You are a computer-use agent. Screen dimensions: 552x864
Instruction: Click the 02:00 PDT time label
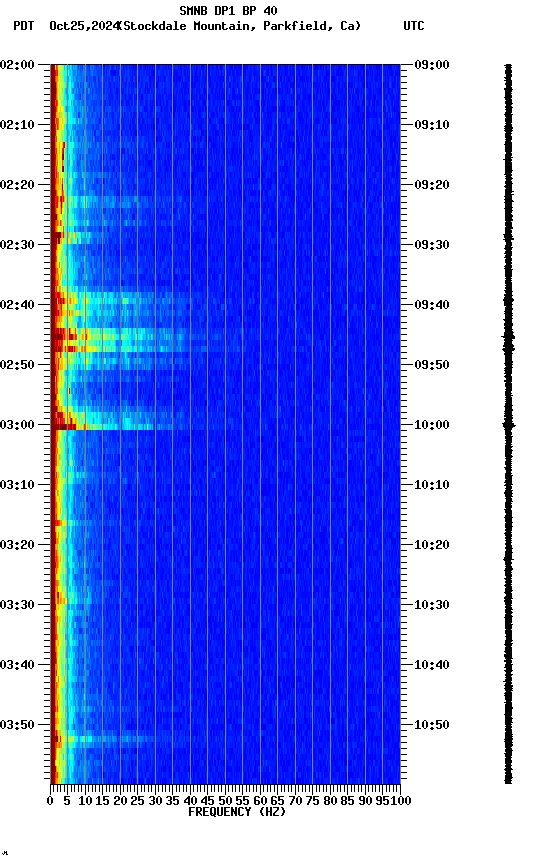pyautogui.click(x=17, y=65)
